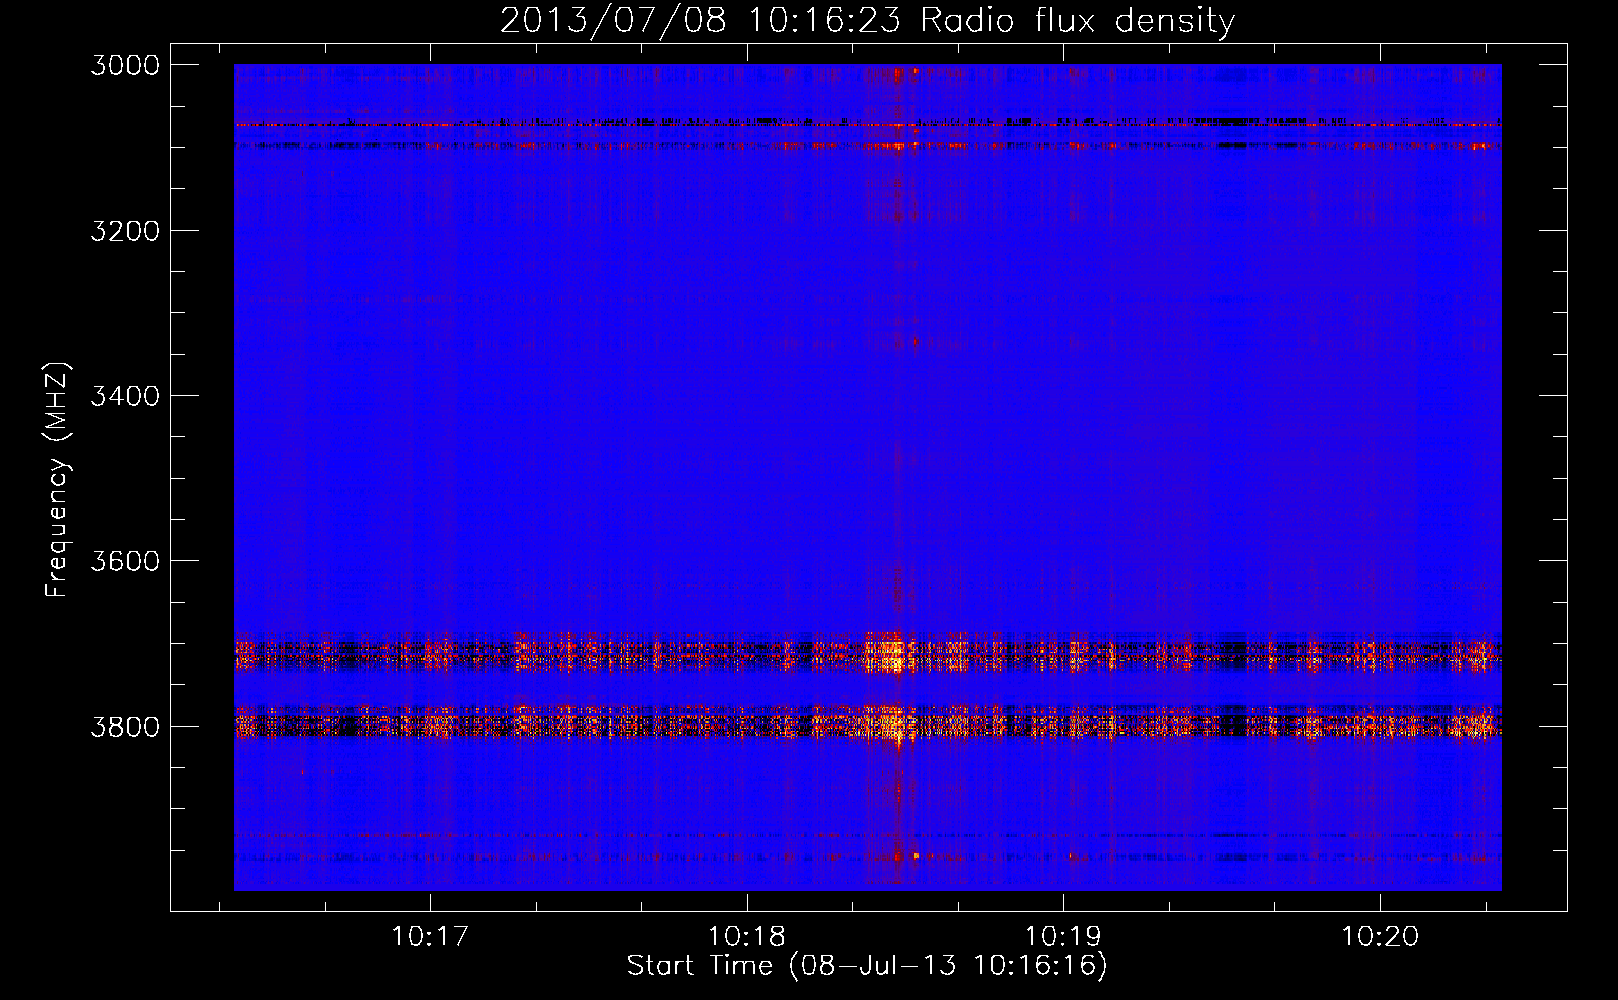Click the plot title '2013/07/08 10:16:23 Radio flux density'
Image resolution: width=1618 pixels, height=1000 pixels.
coord(867,21)
